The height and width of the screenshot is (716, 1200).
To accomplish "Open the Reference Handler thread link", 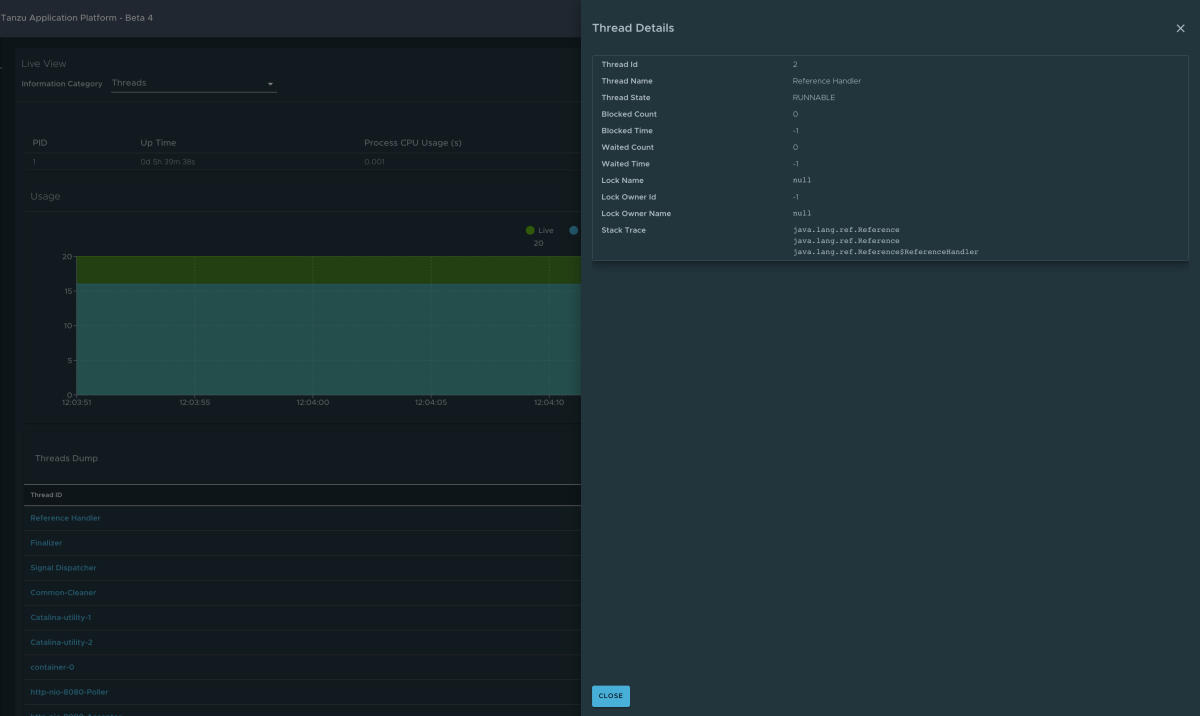I will (66, 518).
